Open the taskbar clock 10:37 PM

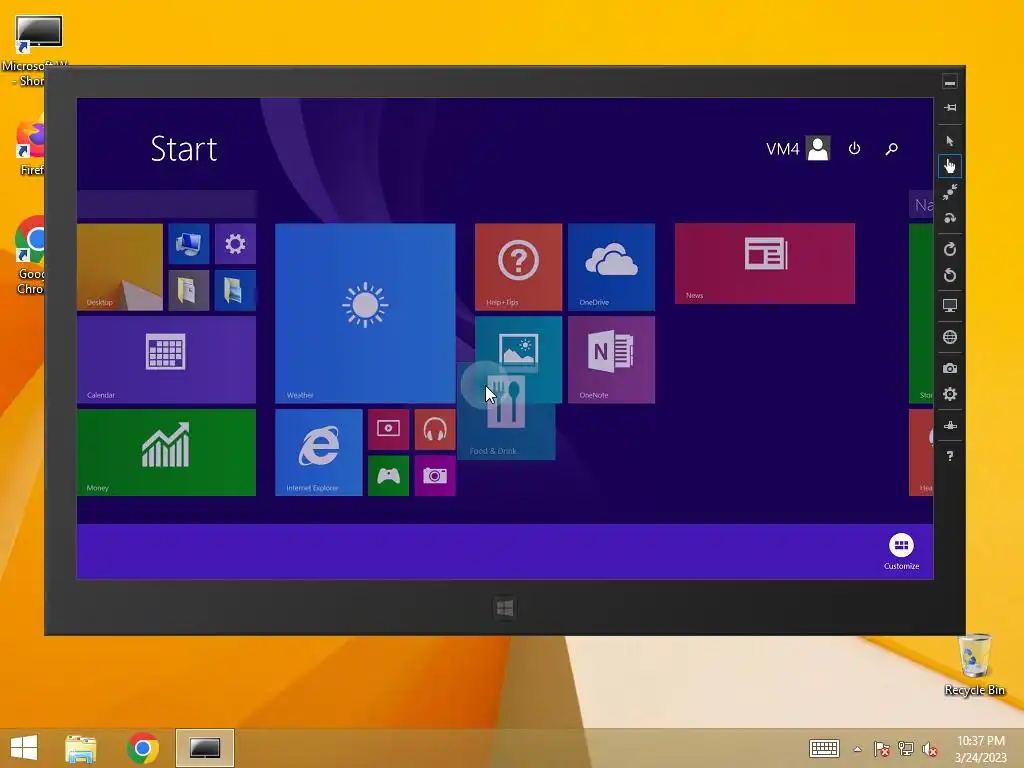tap(981, 749)
